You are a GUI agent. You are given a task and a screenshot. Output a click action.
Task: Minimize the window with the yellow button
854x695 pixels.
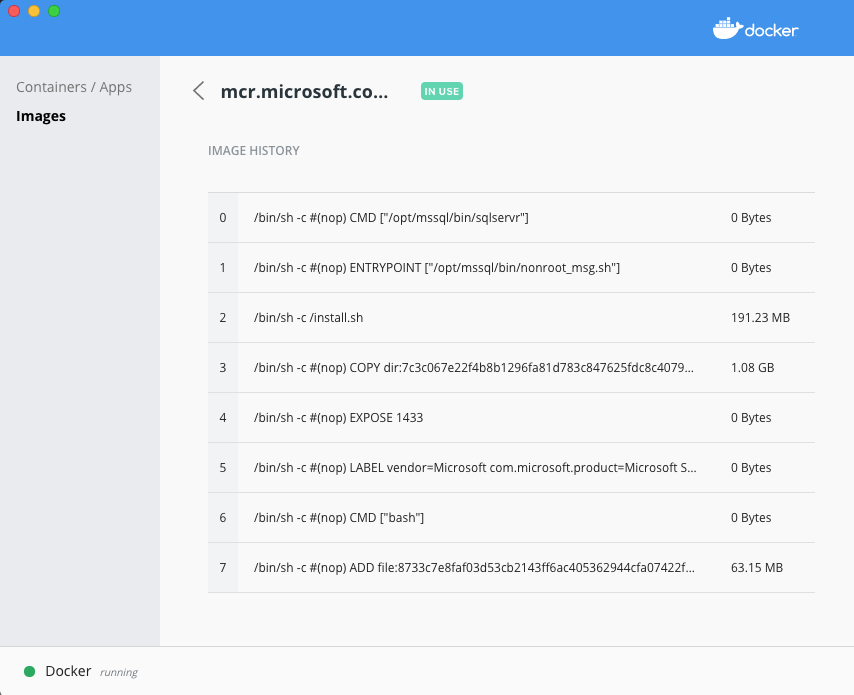34,11
